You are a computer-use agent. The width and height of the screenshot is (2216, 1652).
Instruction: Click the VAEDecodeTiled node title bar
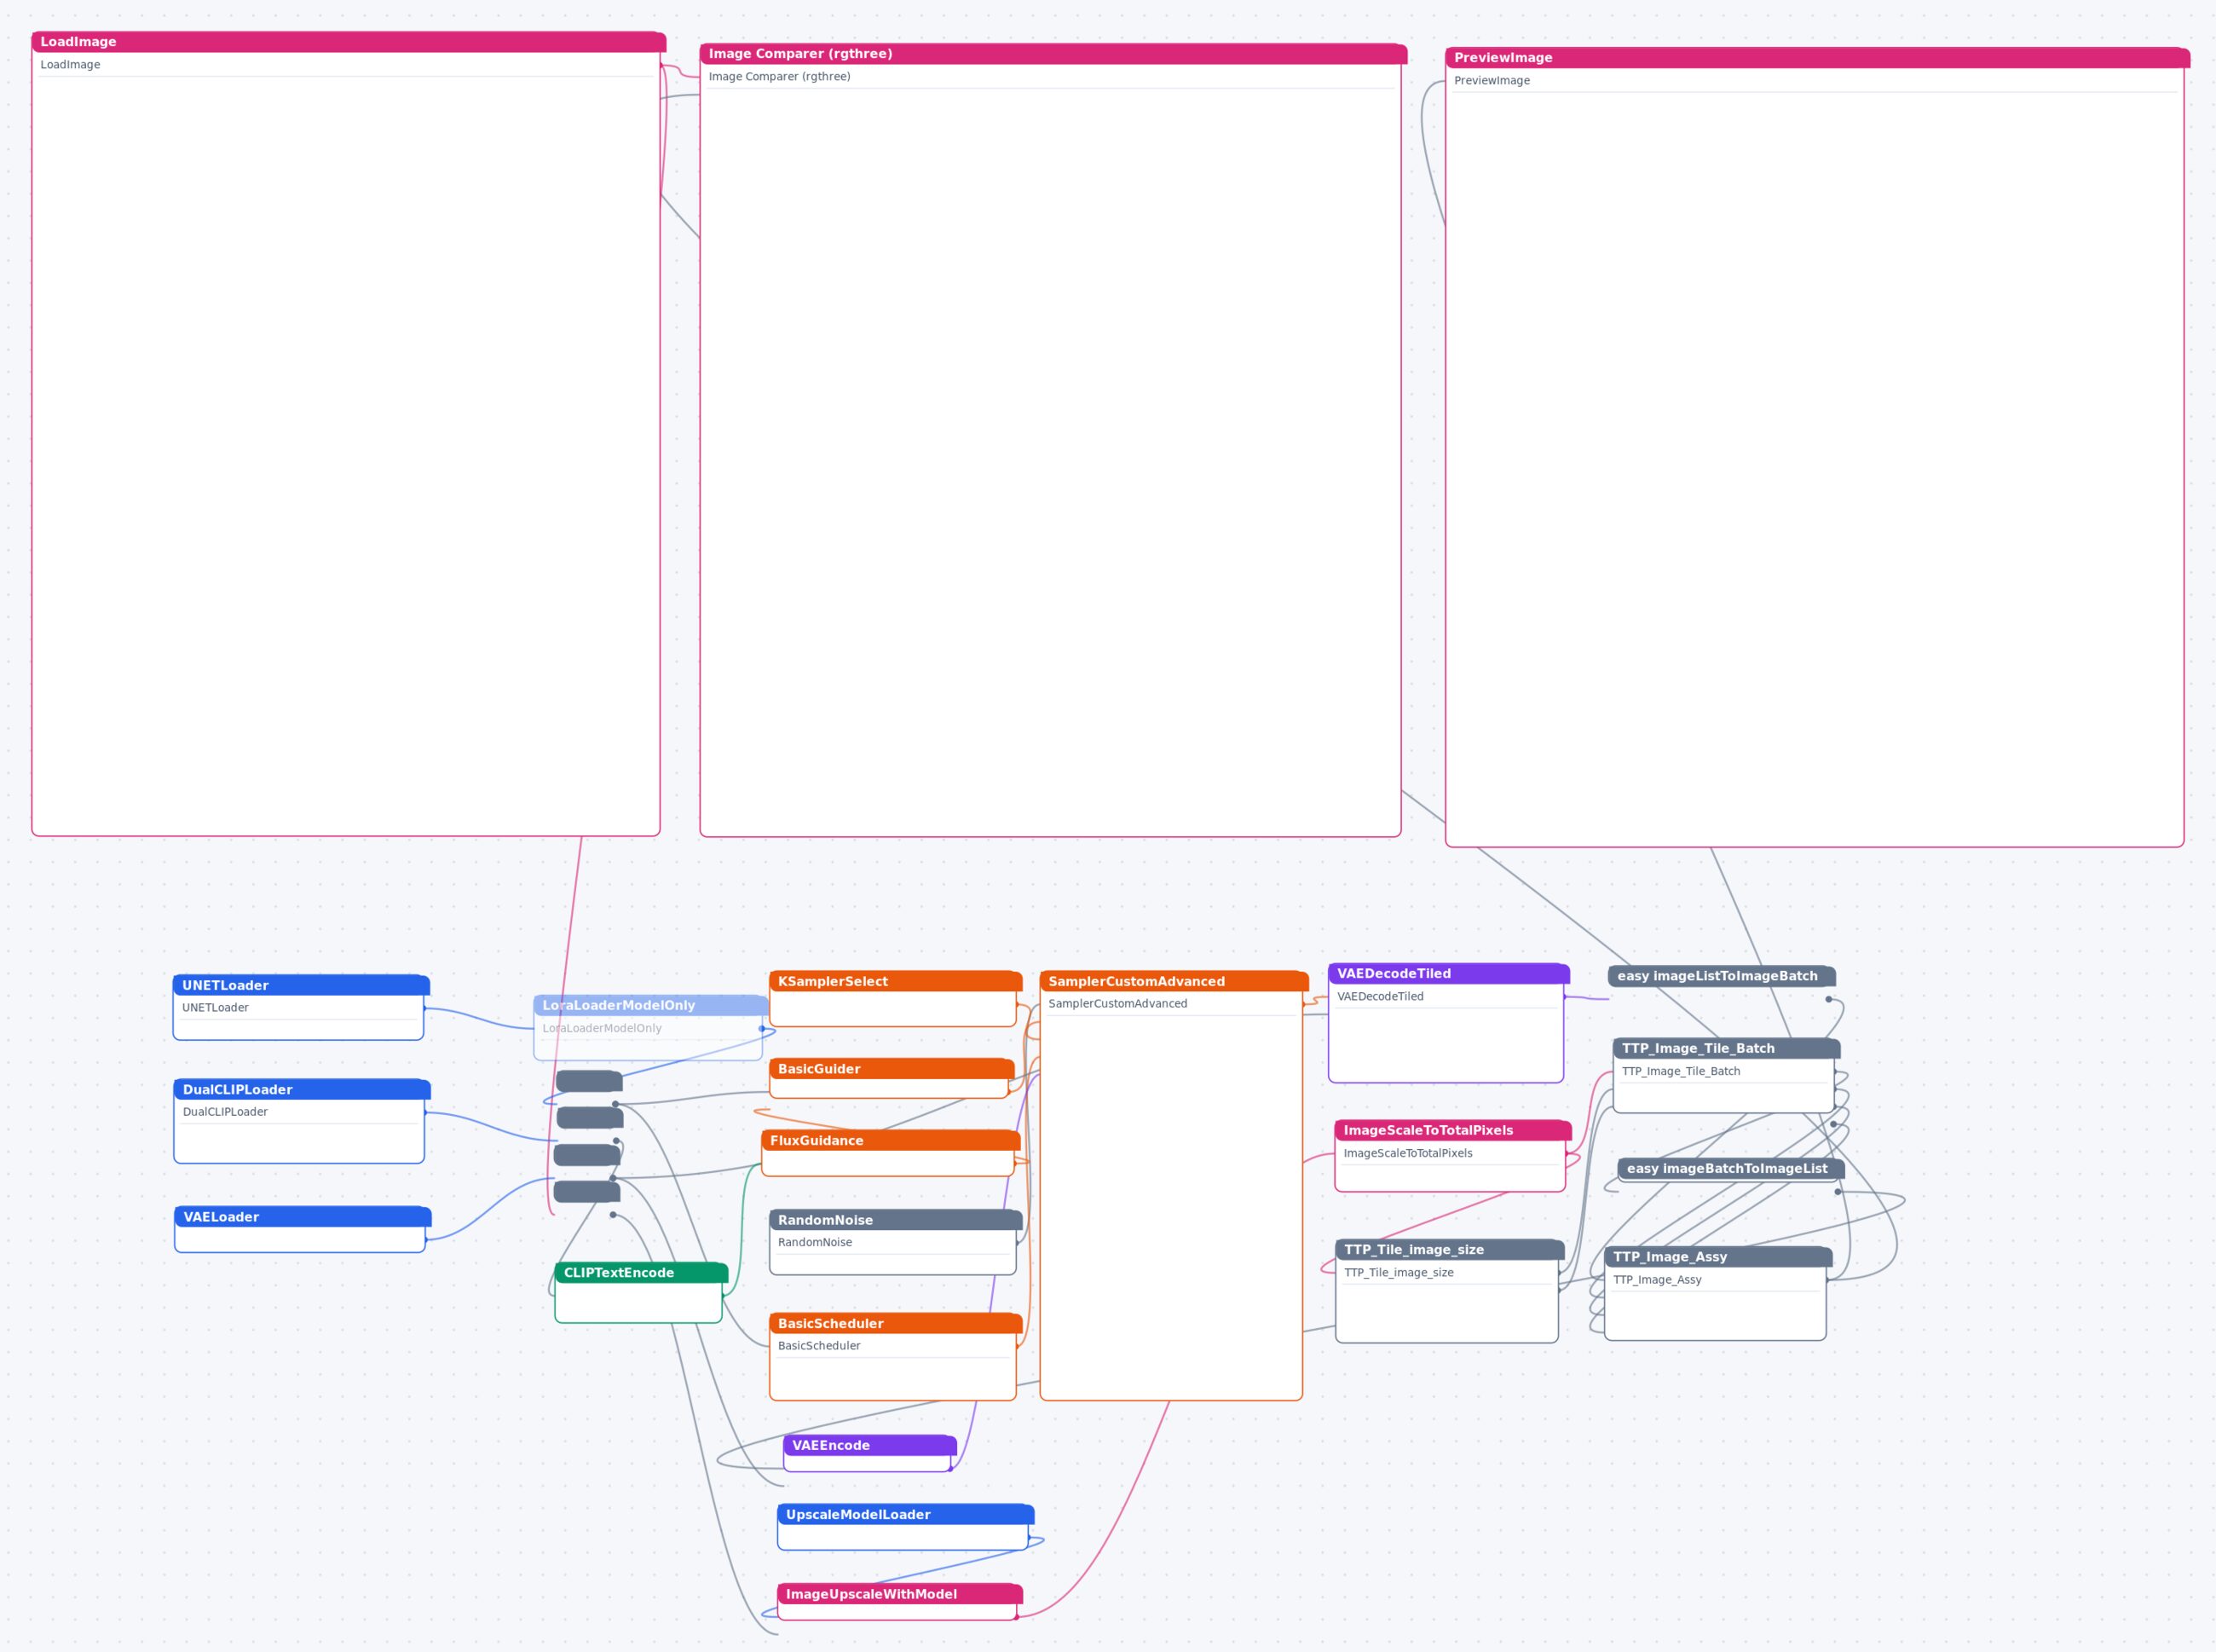(1449, 973)
